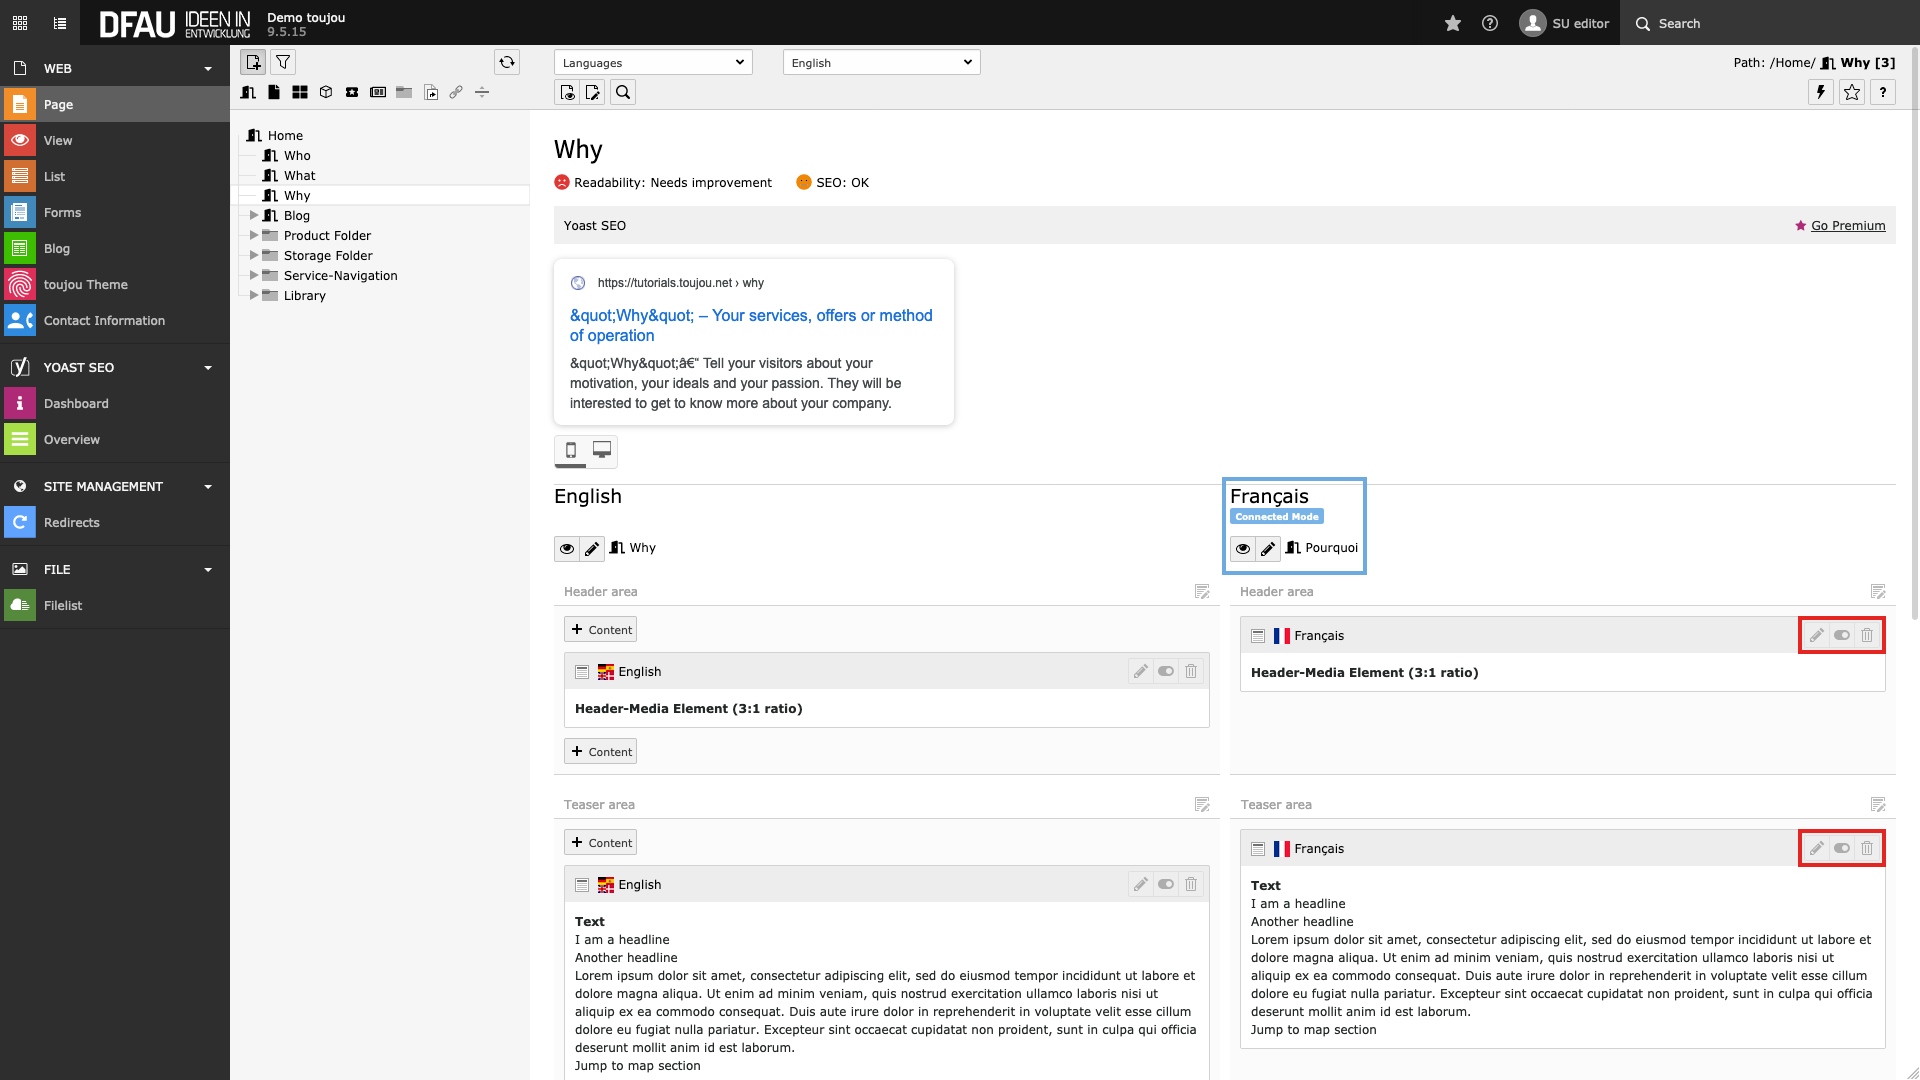This screenshot has height=1080, width=1920.
Task: Click the search magnifier icon in the toolbar
Action: click(623, 92)
